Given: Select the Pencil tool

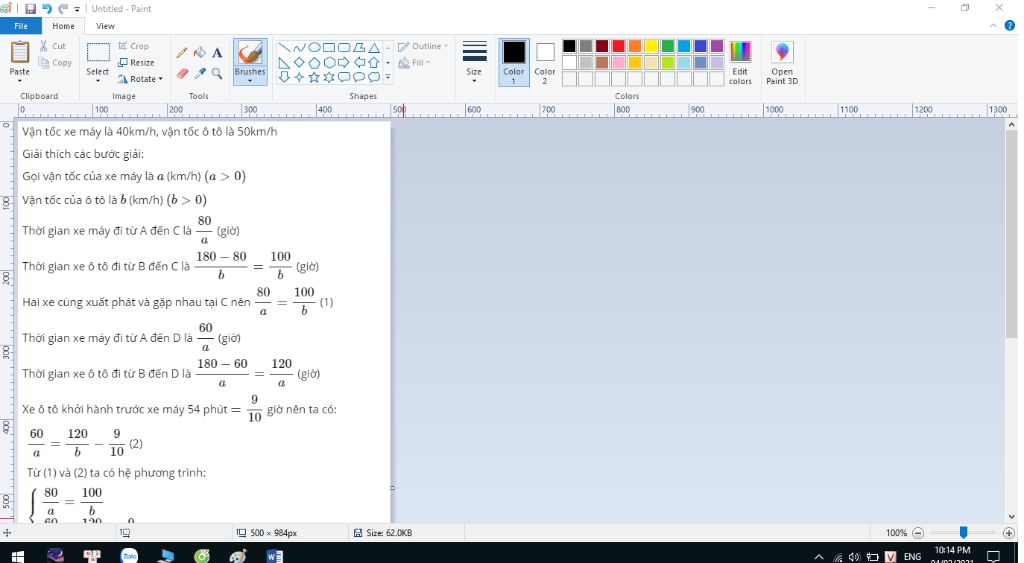Looking at the screenshot, I should [x=182, y=53].
